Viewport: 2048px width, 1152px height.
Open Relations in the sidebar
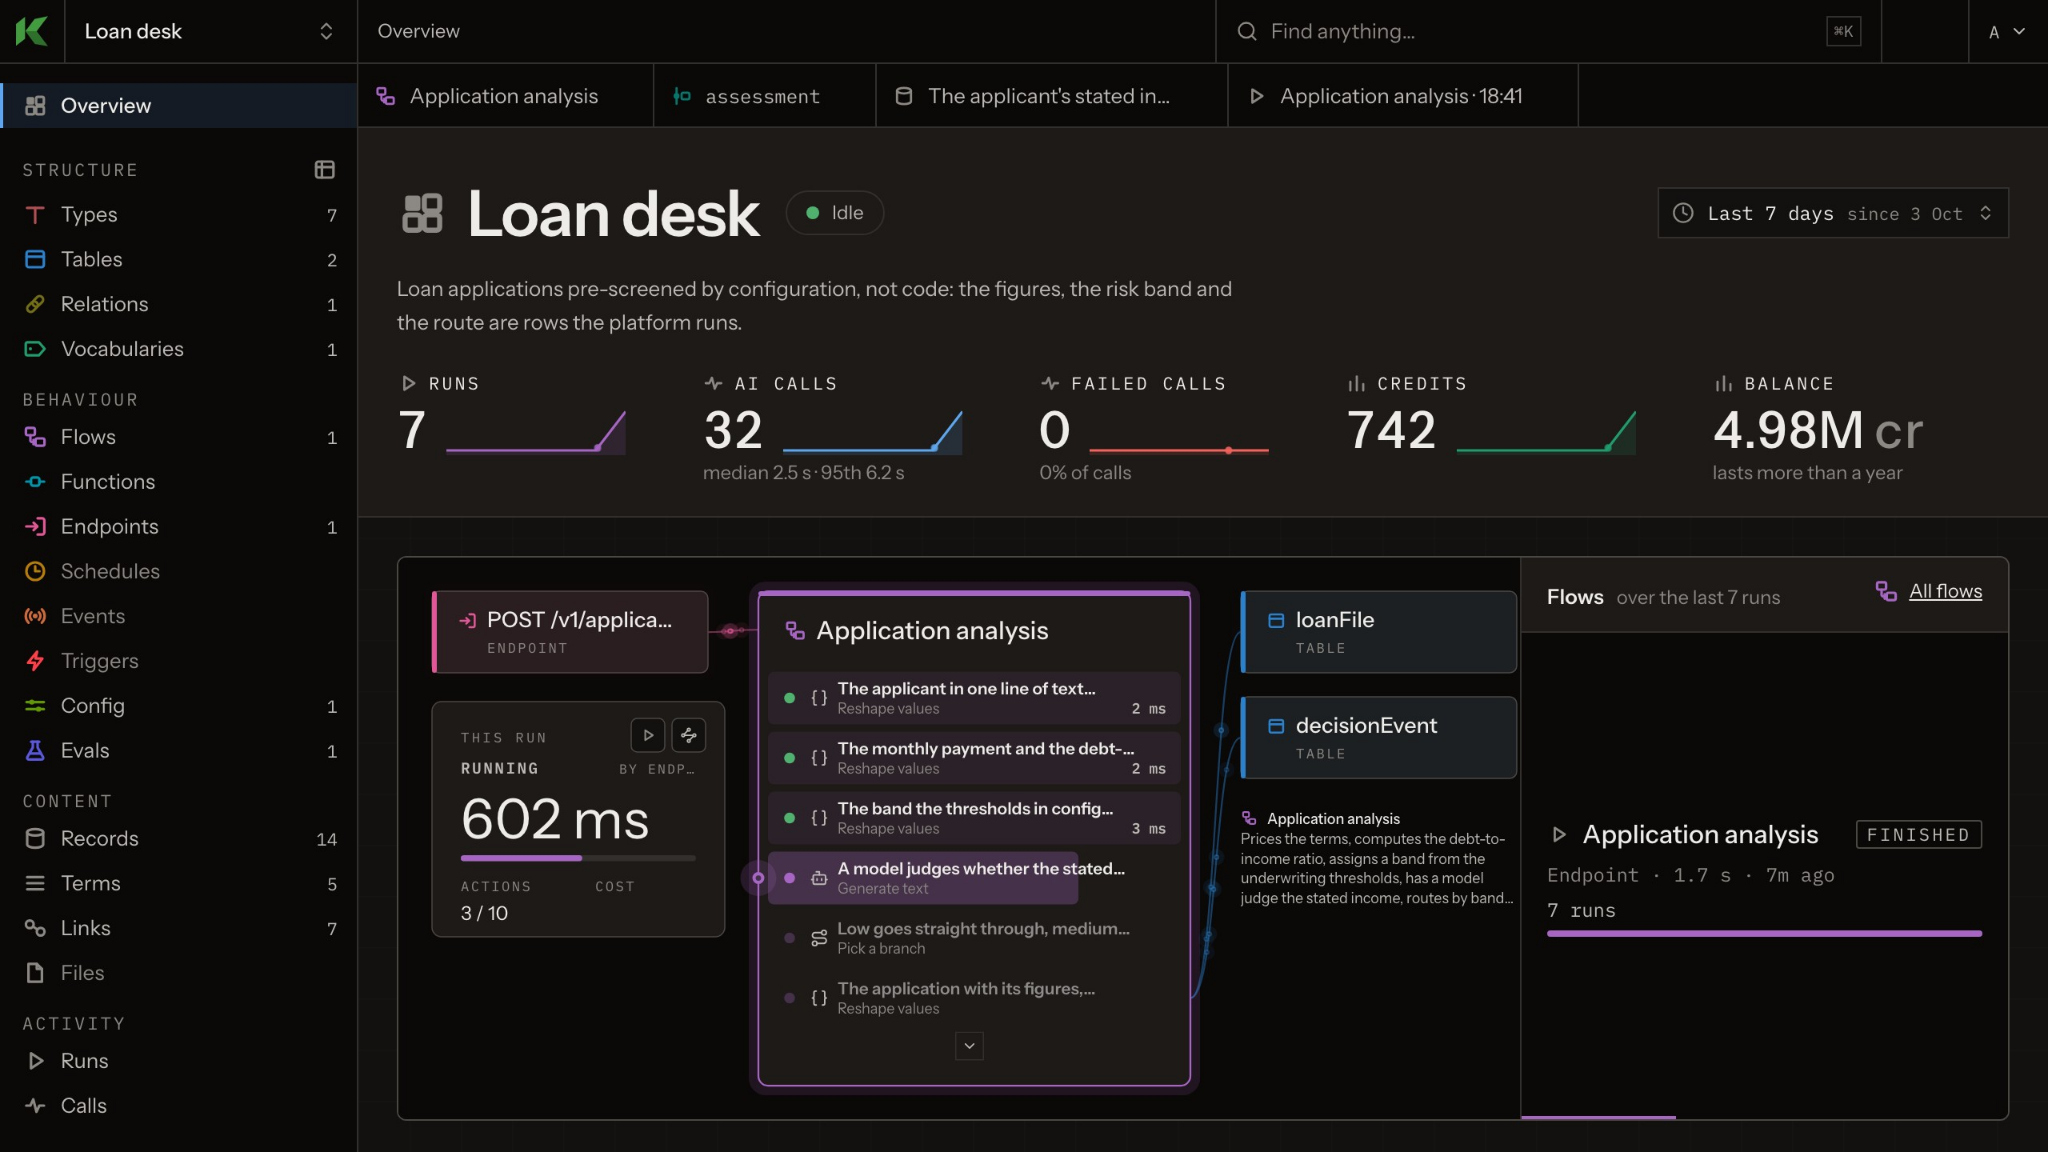179,305
